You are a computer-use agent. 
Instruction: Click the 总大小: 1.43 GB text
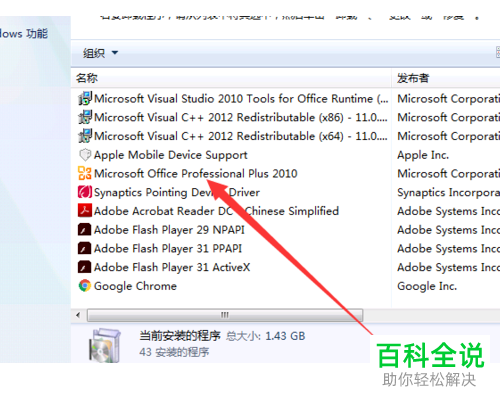pos(266,336)
